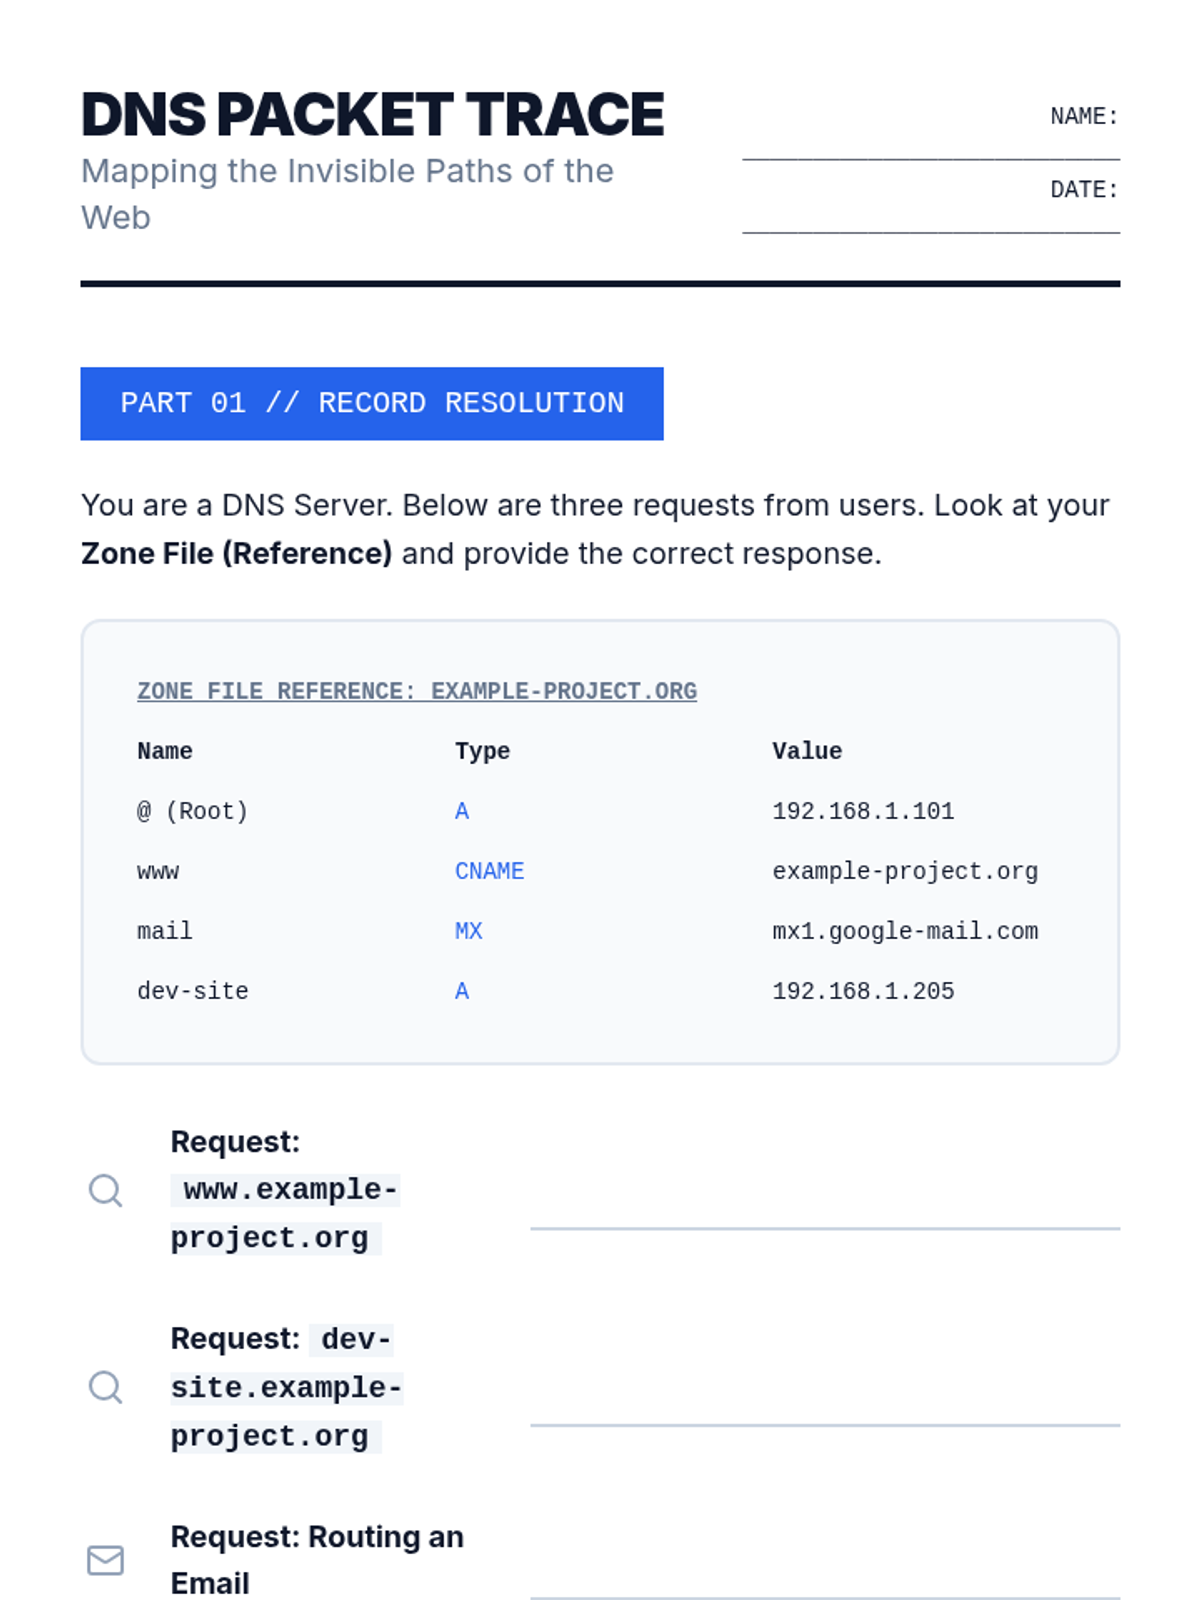Select the mx1.google-mail.com value

tap(905, 931)
